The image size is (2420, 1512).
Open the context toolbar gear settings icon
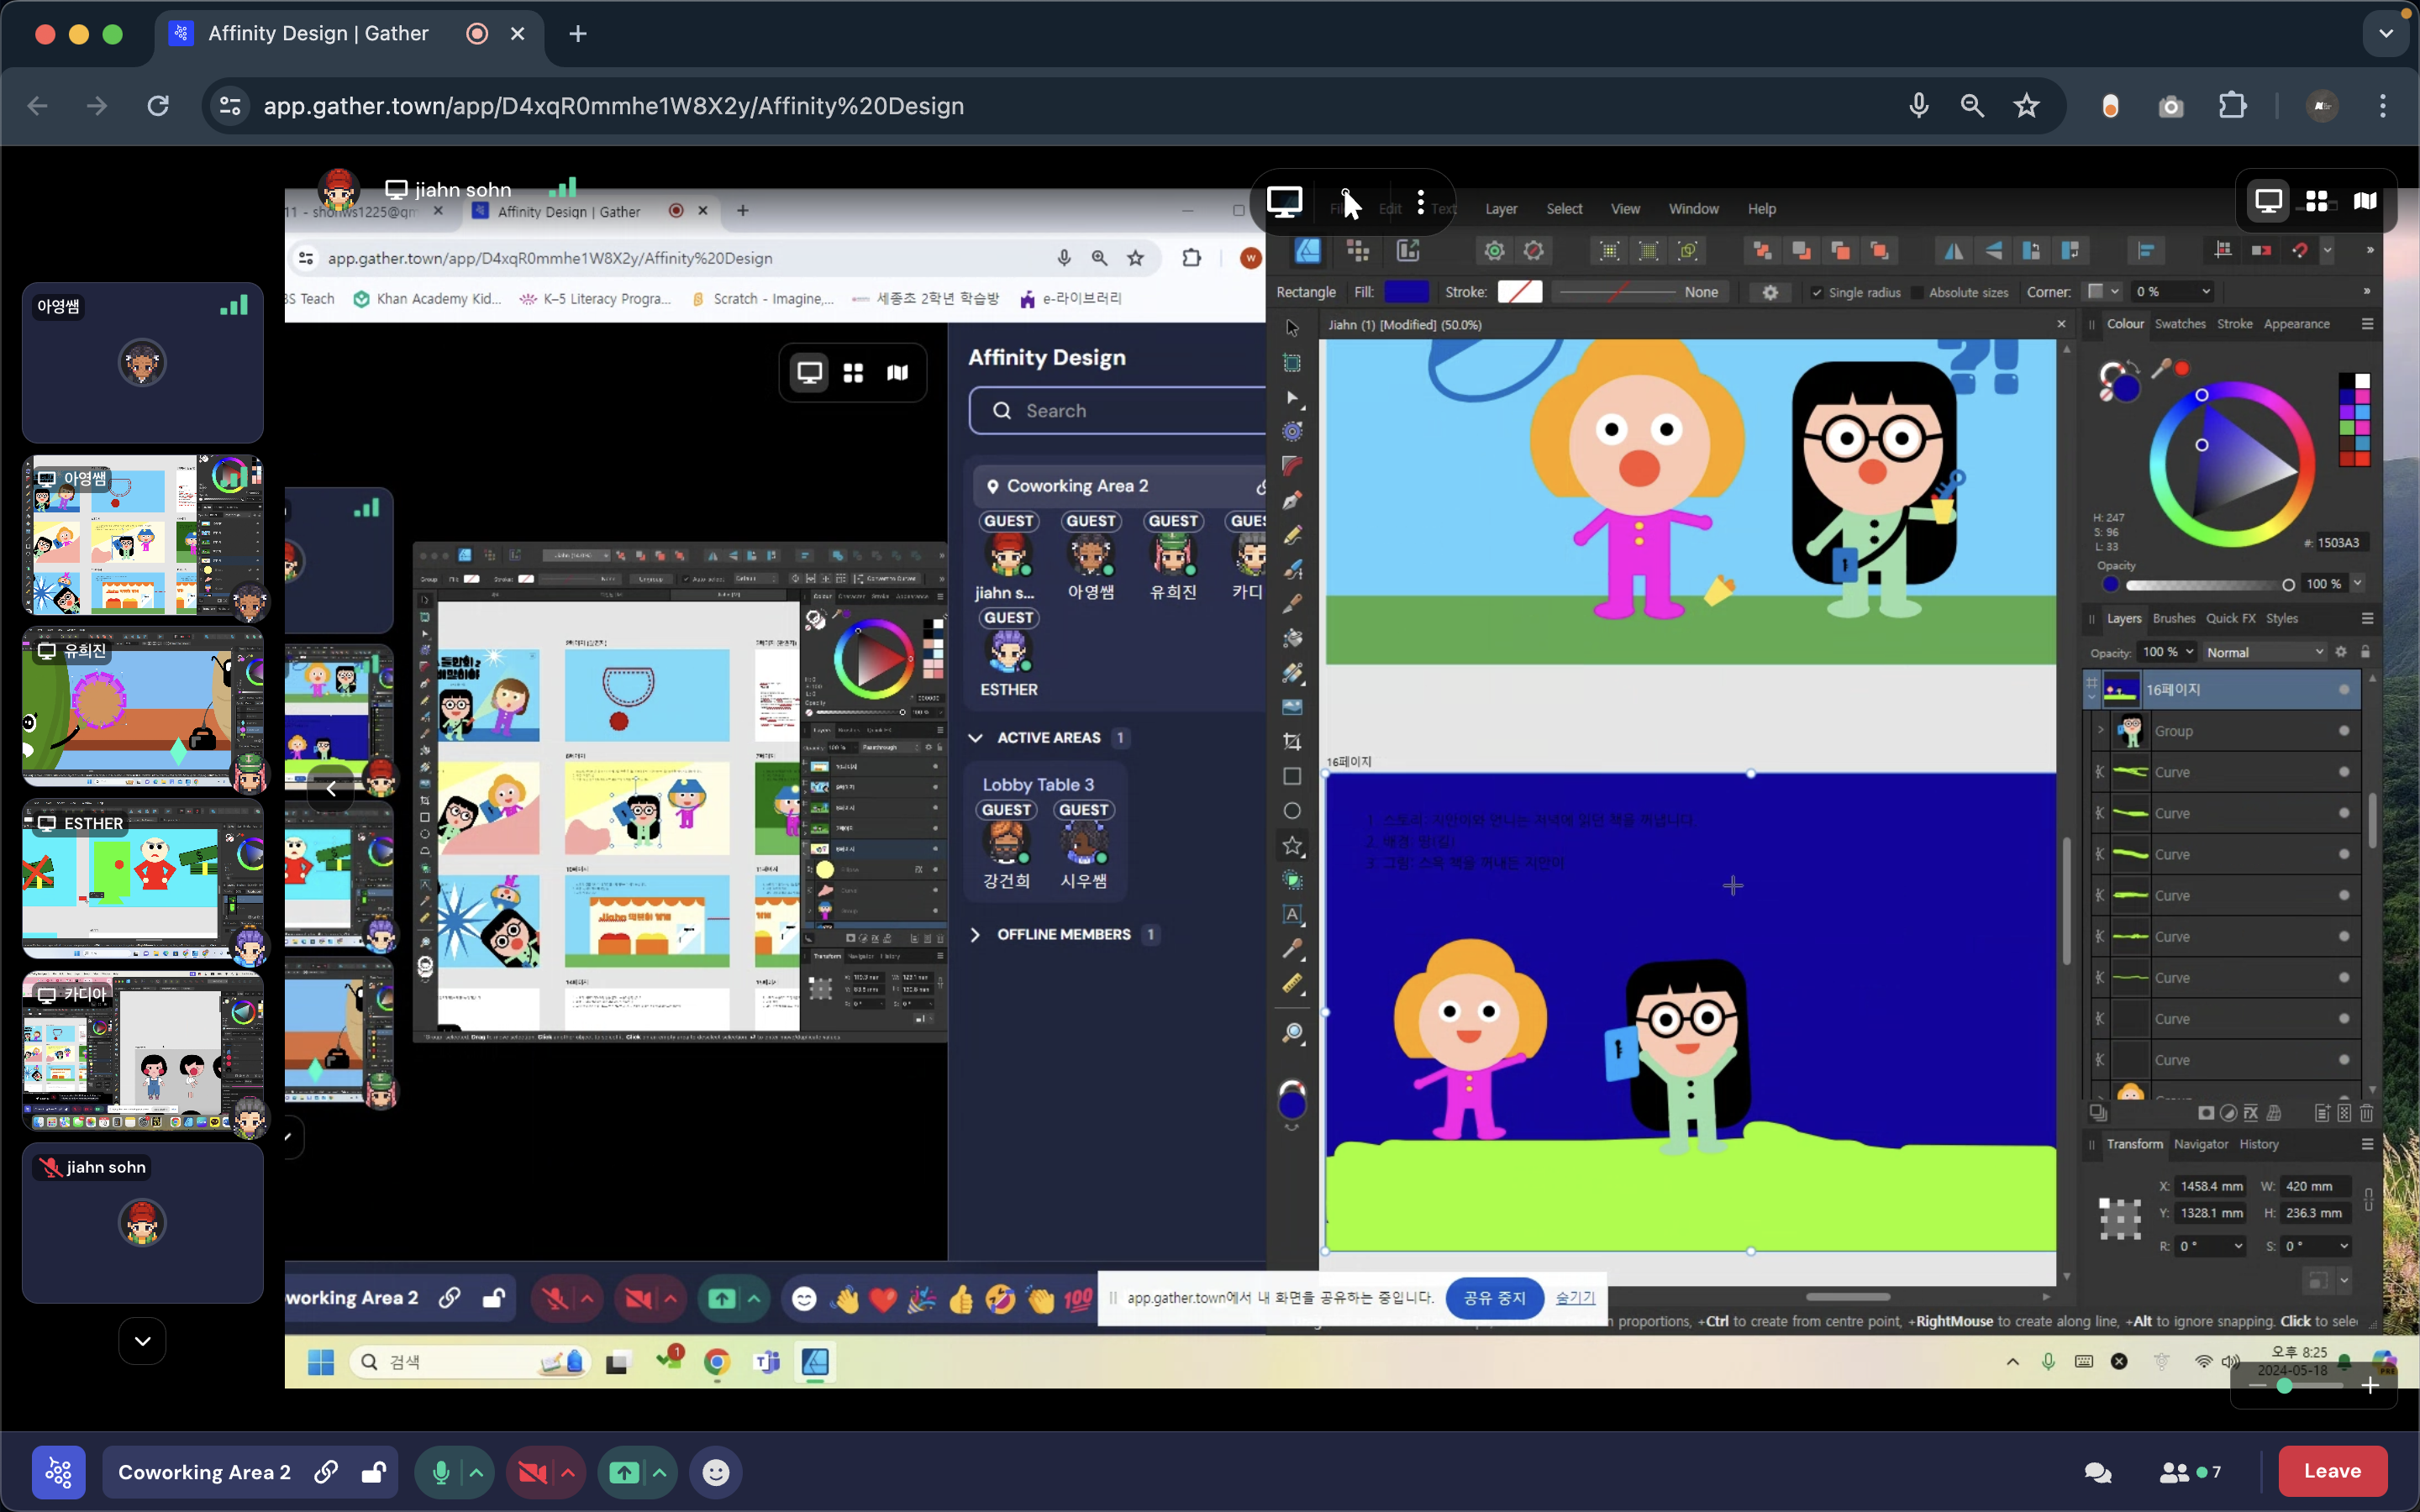coord(1770,292)
